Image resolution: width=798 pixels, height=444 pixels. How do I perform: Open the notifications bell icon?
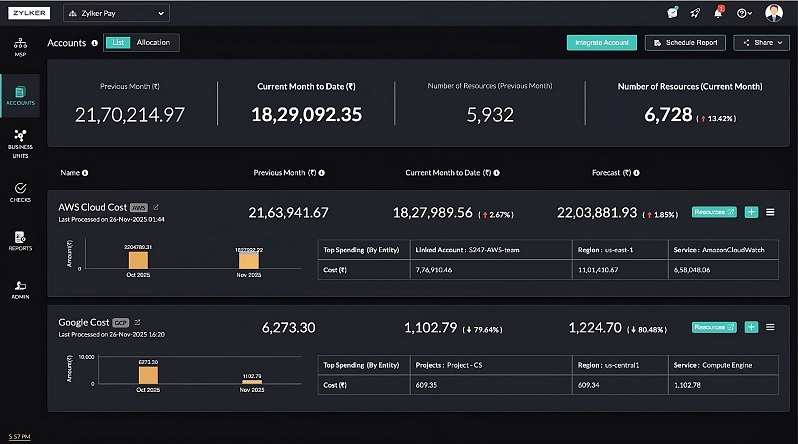(x=718, y=13)
